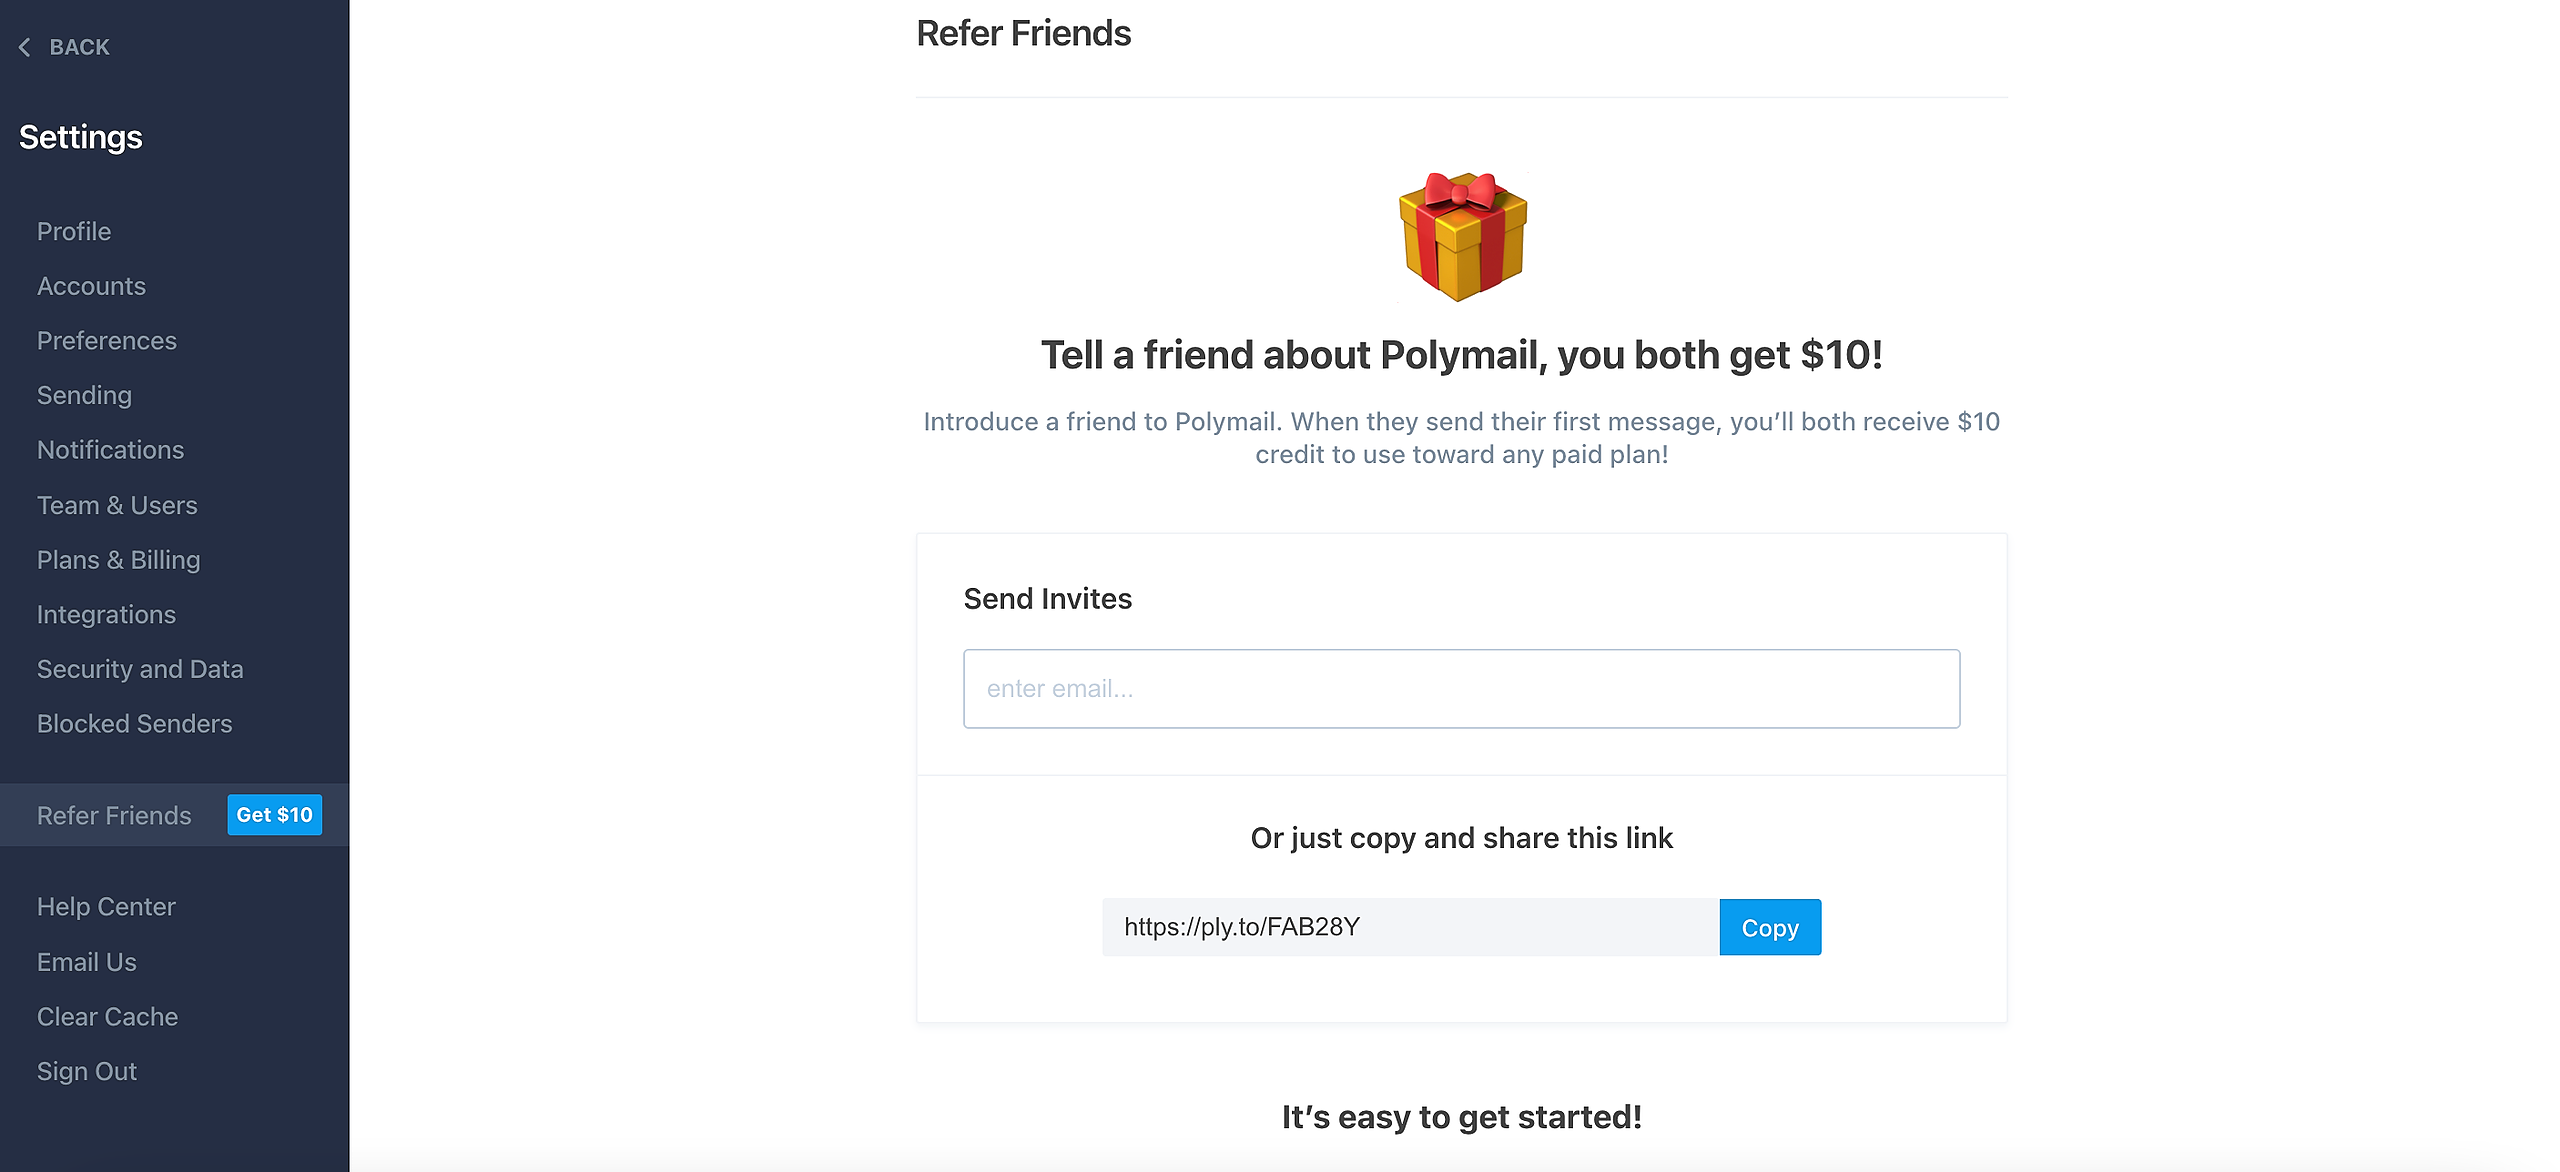The width and height of the screenshot is (2560, 1172).
Task: Open Notifications settings
Action: pos(110,450)
